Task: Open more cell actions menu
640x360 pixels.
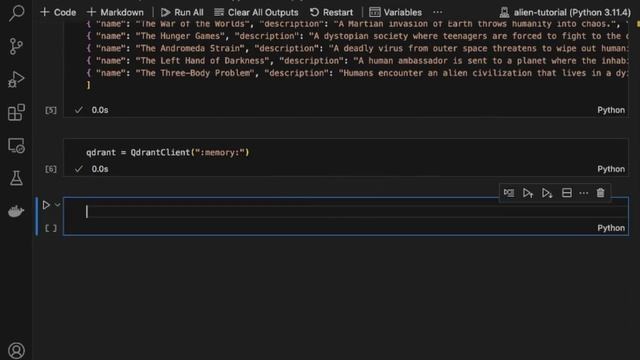Action: point(584,193)
